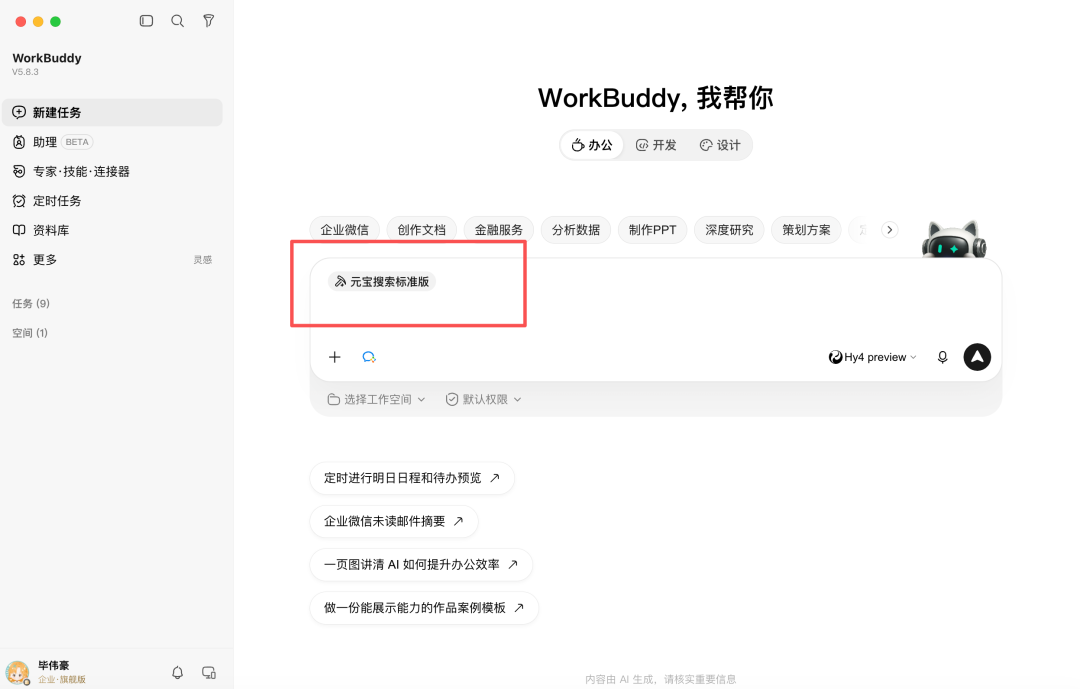Open the 更多 menu item
Screen dimensions: 1080x689
pos(45,260)
